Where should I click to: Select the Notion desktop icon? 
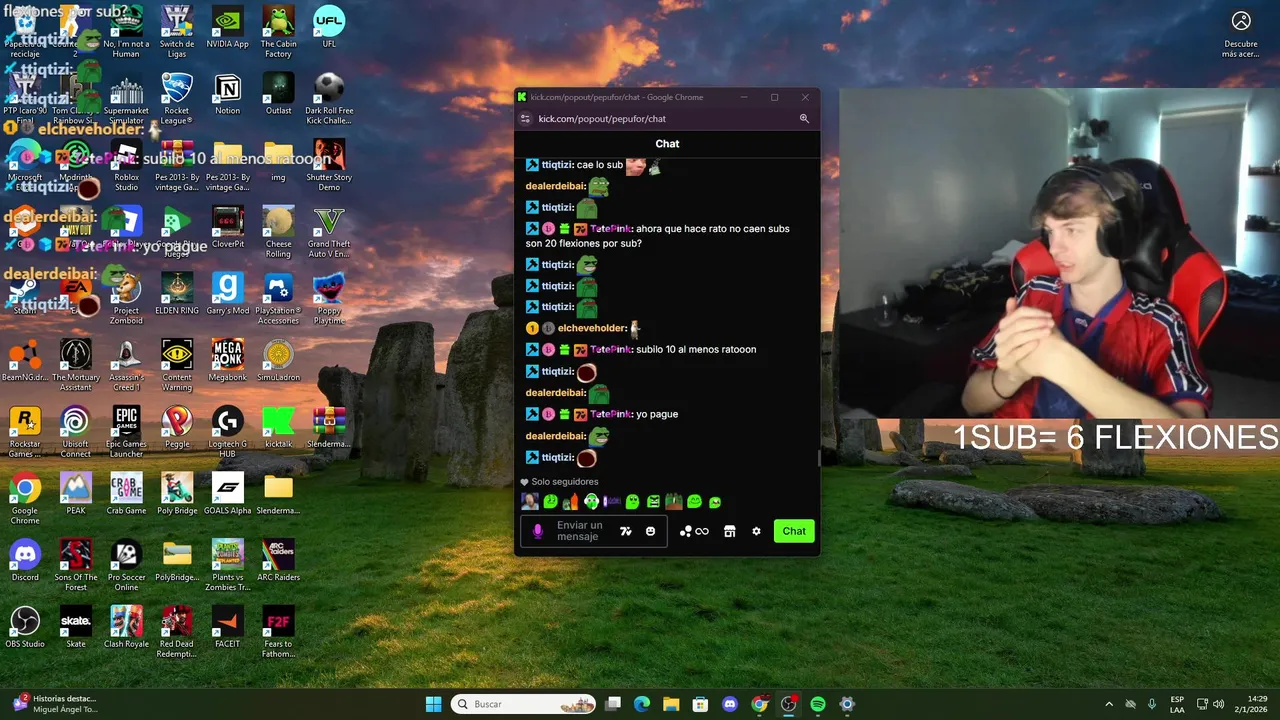click(x=227, y=94)
